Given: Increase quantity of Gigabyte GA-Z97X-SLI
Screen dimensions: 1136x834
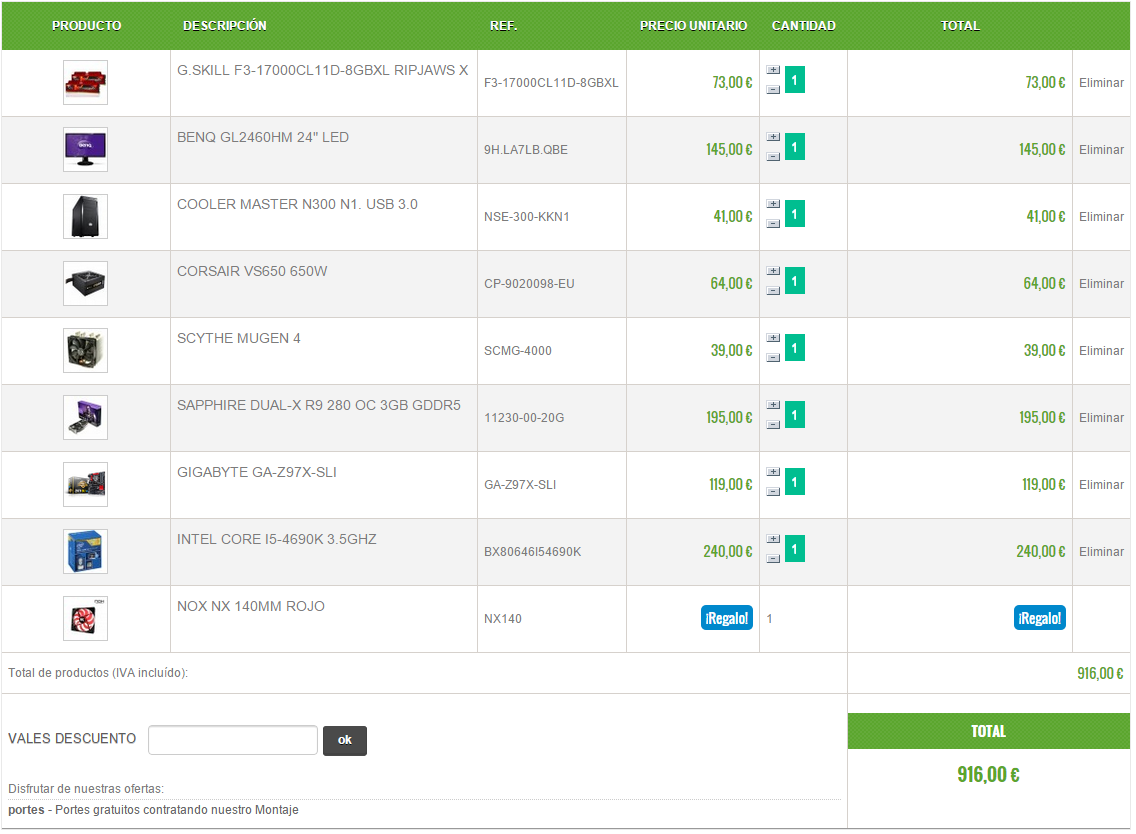Looking at the screenshot, I should pos(773,472).
